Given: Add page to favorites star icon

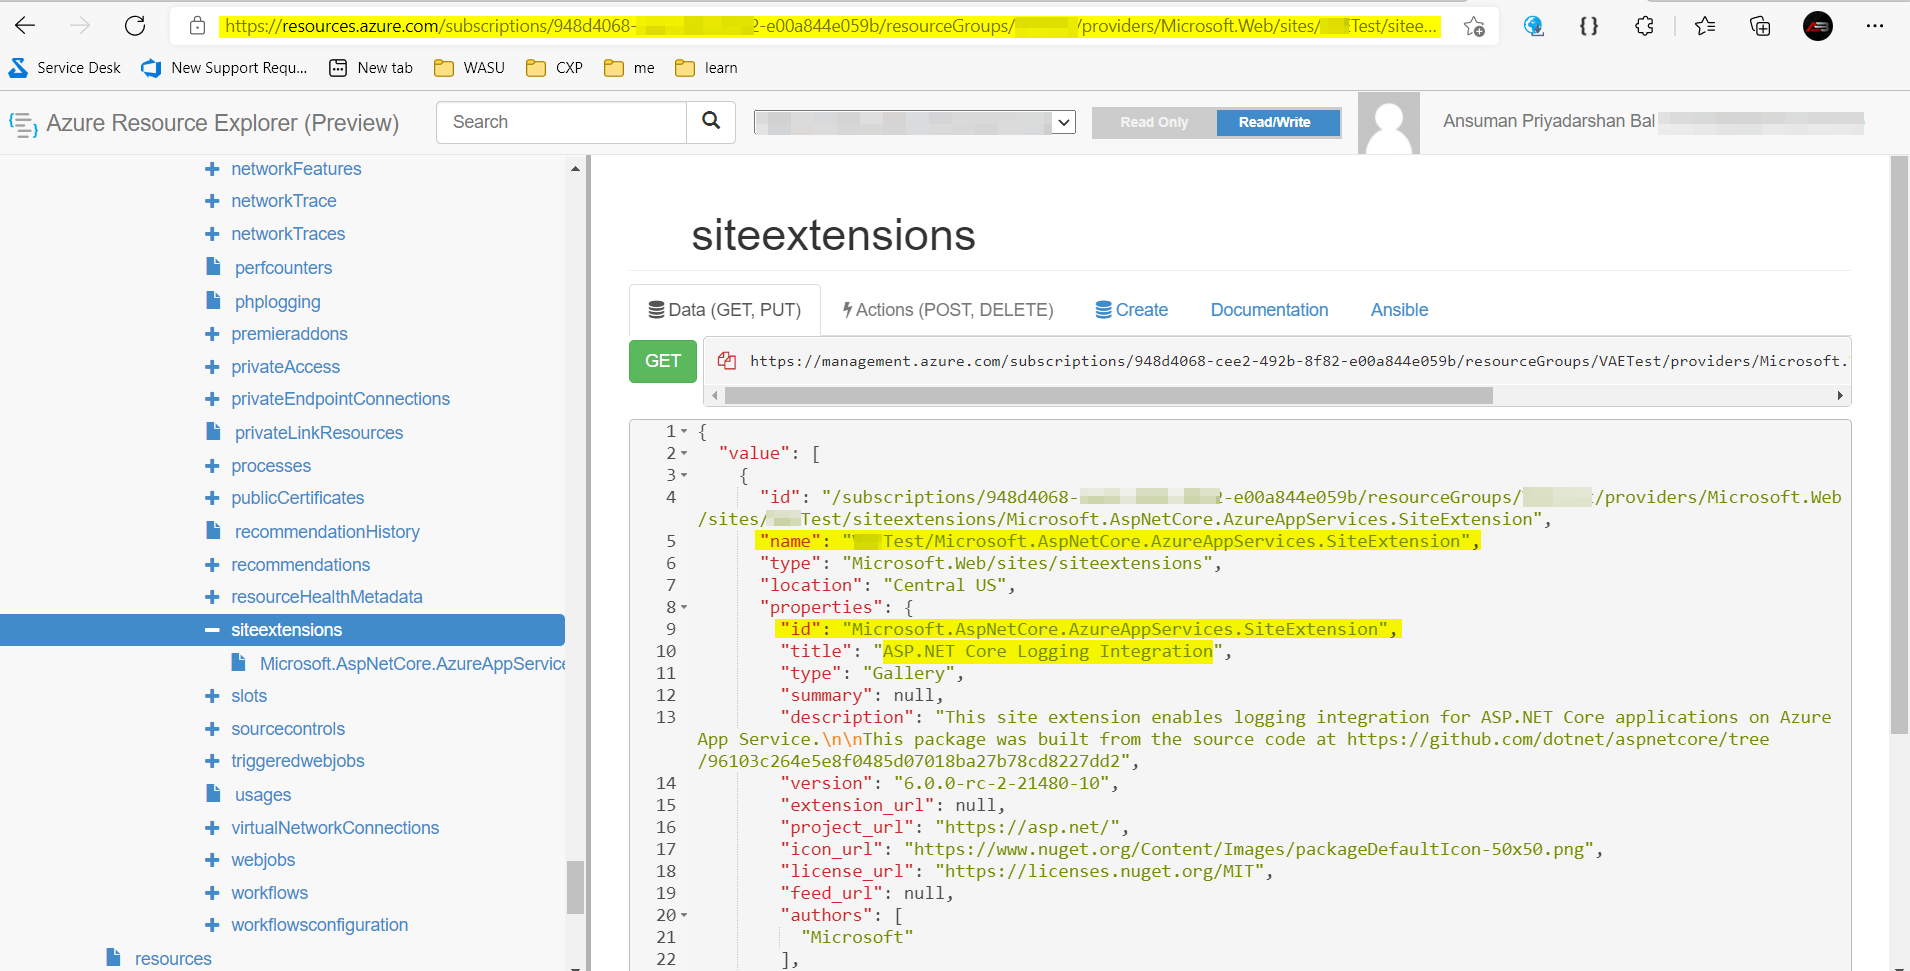Looking at the screenshot, I should click(1474, 26).
